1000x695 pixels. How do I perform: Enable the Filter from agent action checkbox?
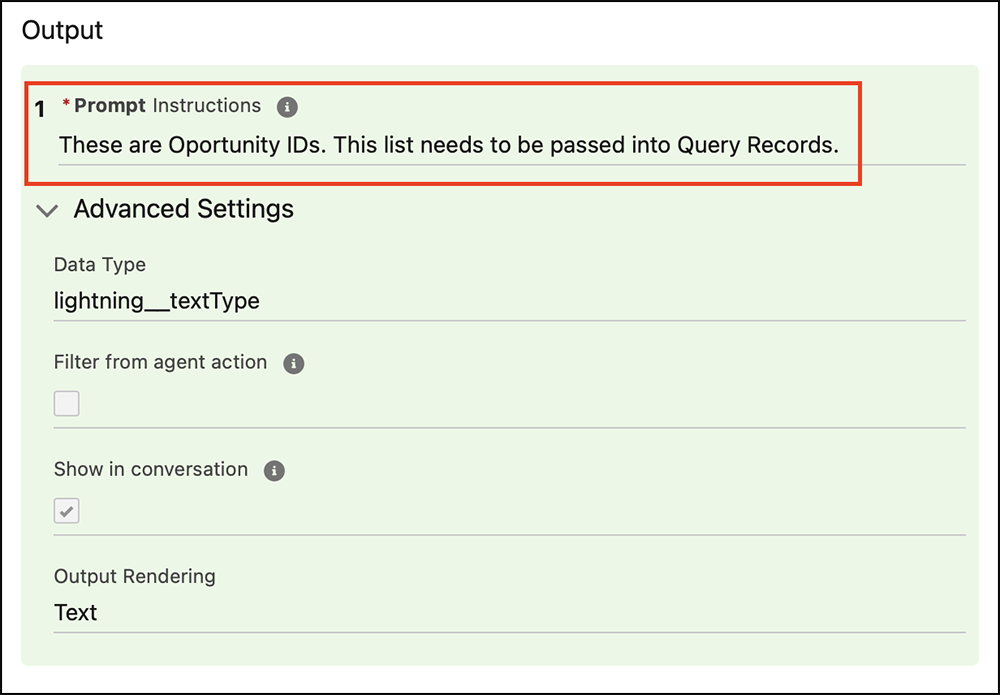[x=66, y=404]
